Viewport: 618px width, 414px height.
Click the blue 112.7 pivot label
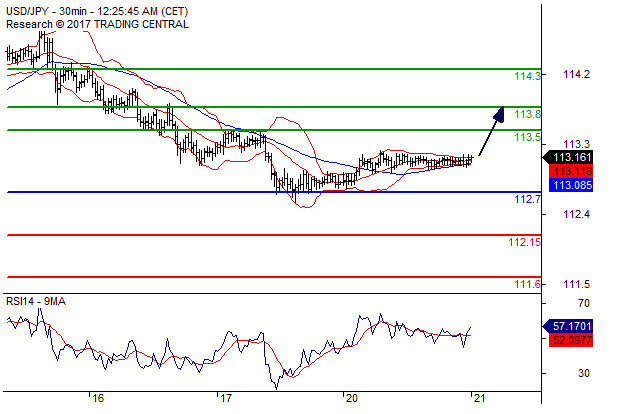(527, 199)
